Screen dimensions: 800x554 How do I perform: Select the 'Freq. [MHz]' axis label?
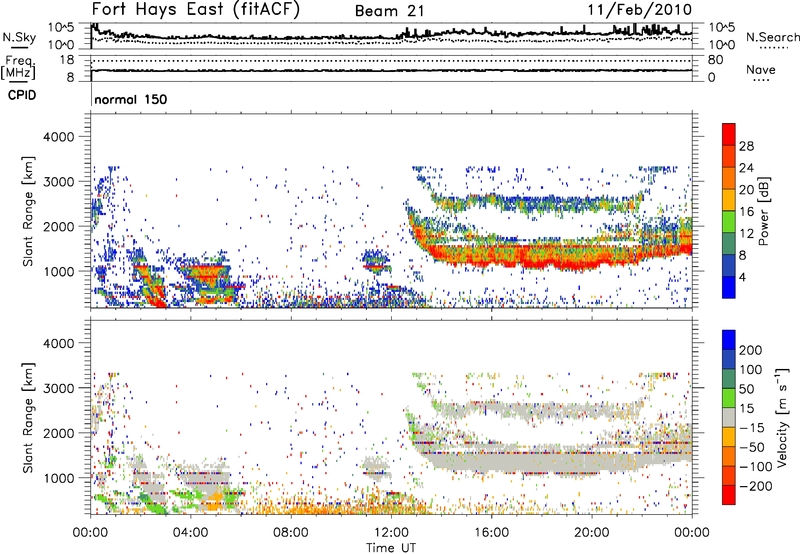18,67
